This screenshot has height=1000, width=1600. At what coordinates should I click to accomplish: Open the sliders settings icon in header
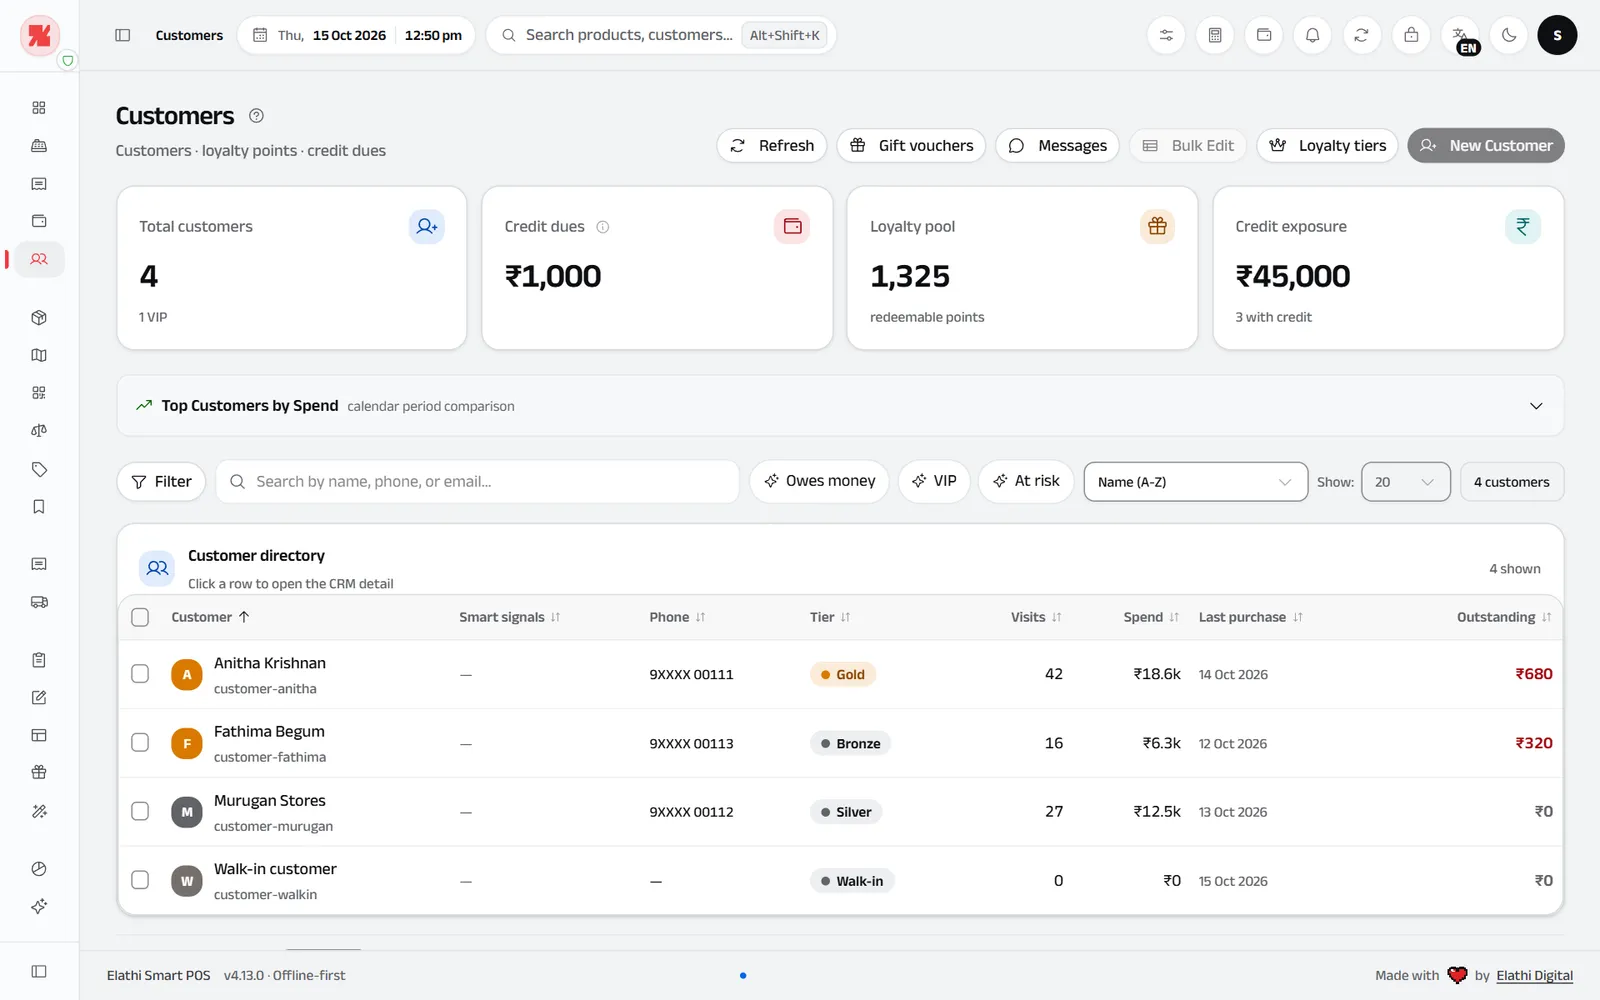click(1166, 35)
